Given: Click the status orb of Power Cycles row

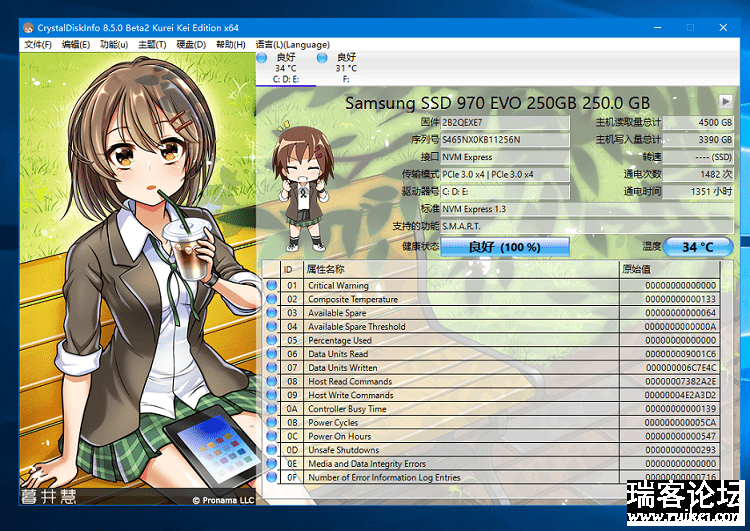Looking at the screenshot, I should pos(272,422).
